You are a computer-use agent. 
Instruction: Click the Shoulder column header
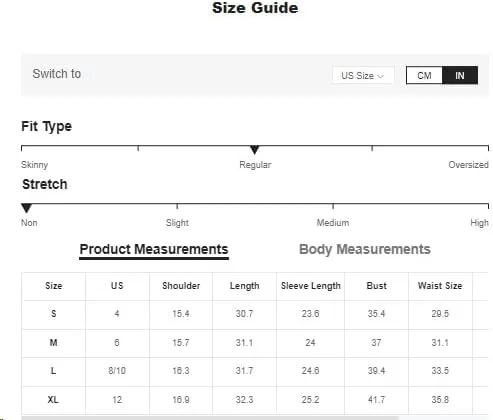[x=181, y=286]
